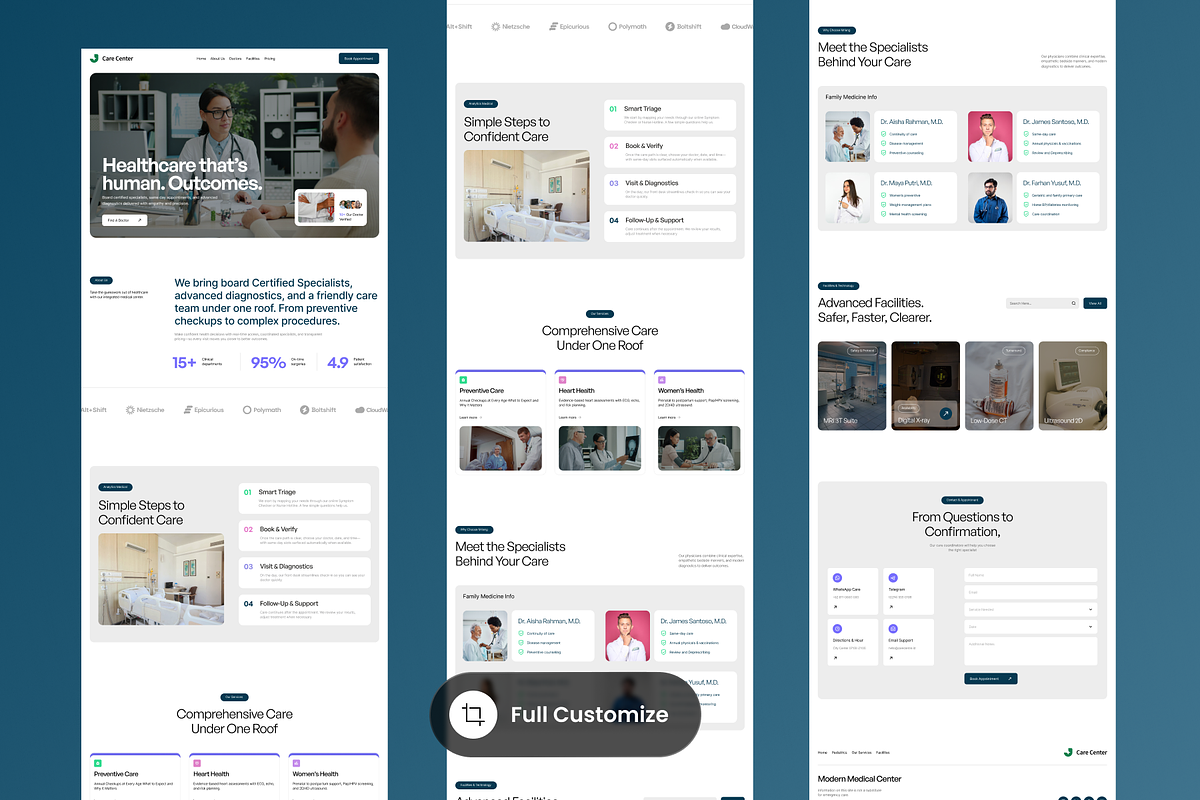Submit the form's Book Appointment button

(991, 678)
